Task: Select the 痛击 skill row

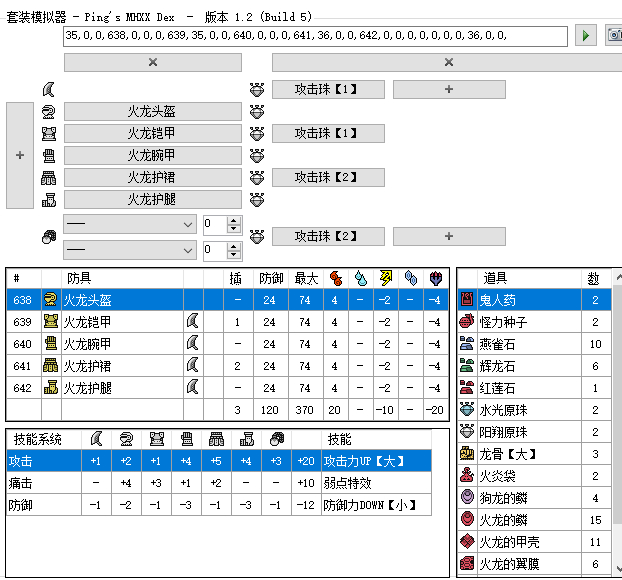Action: pos(219,483)
